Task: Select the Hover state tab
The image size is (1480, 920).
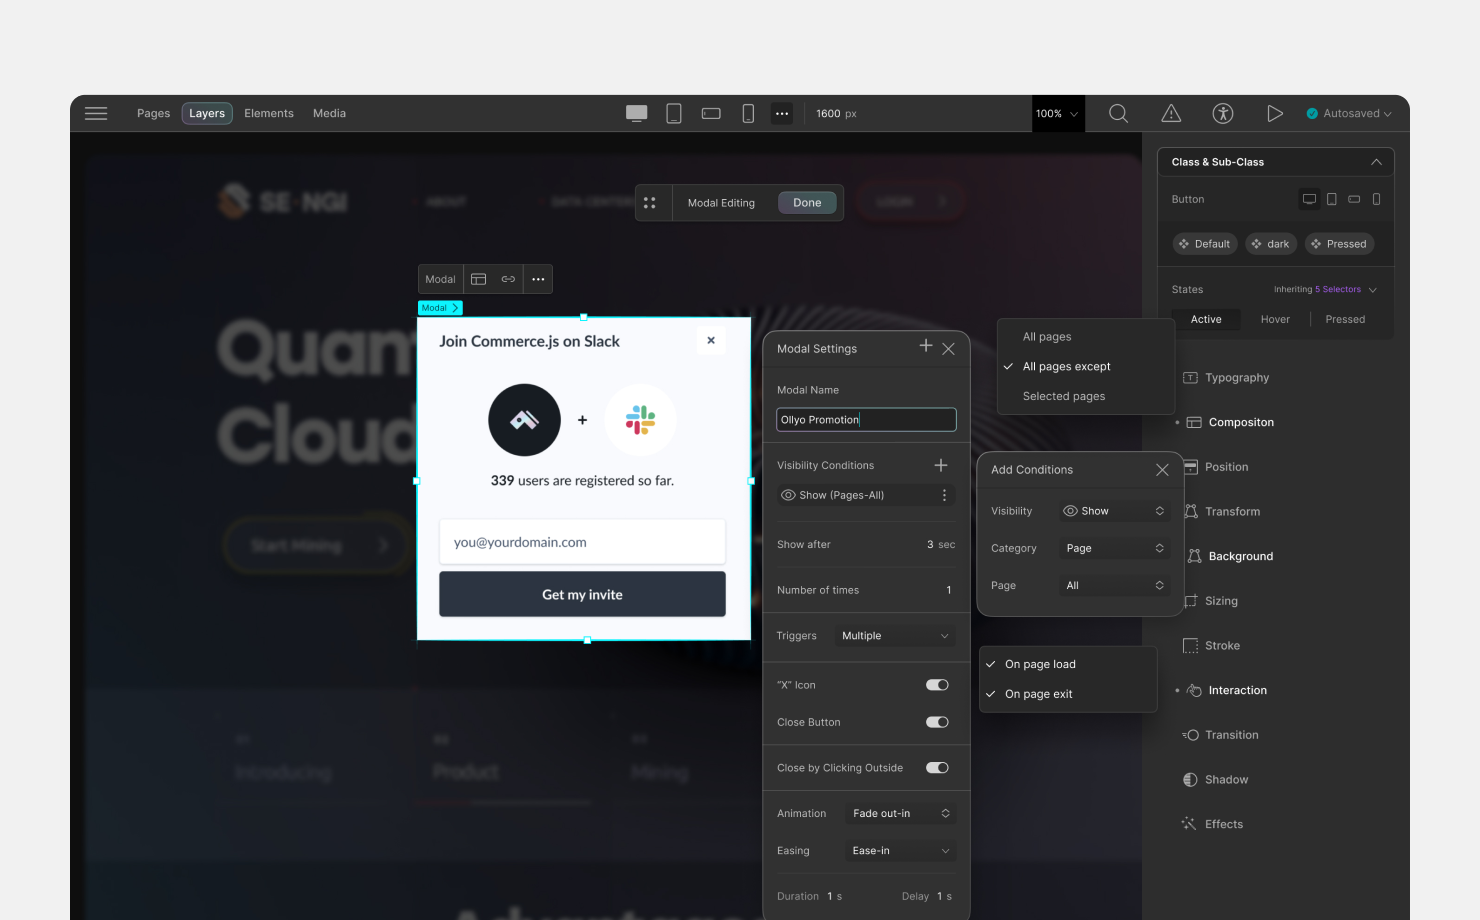Action: pyautogui.click(x=1275, y=319)
